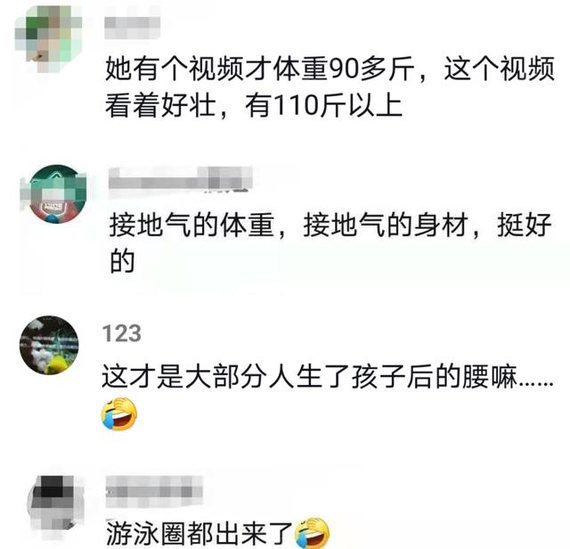570x549 pixels.
Task: Click the laughing emoji after 游泳圈都出来了
Action: (312, 533)
